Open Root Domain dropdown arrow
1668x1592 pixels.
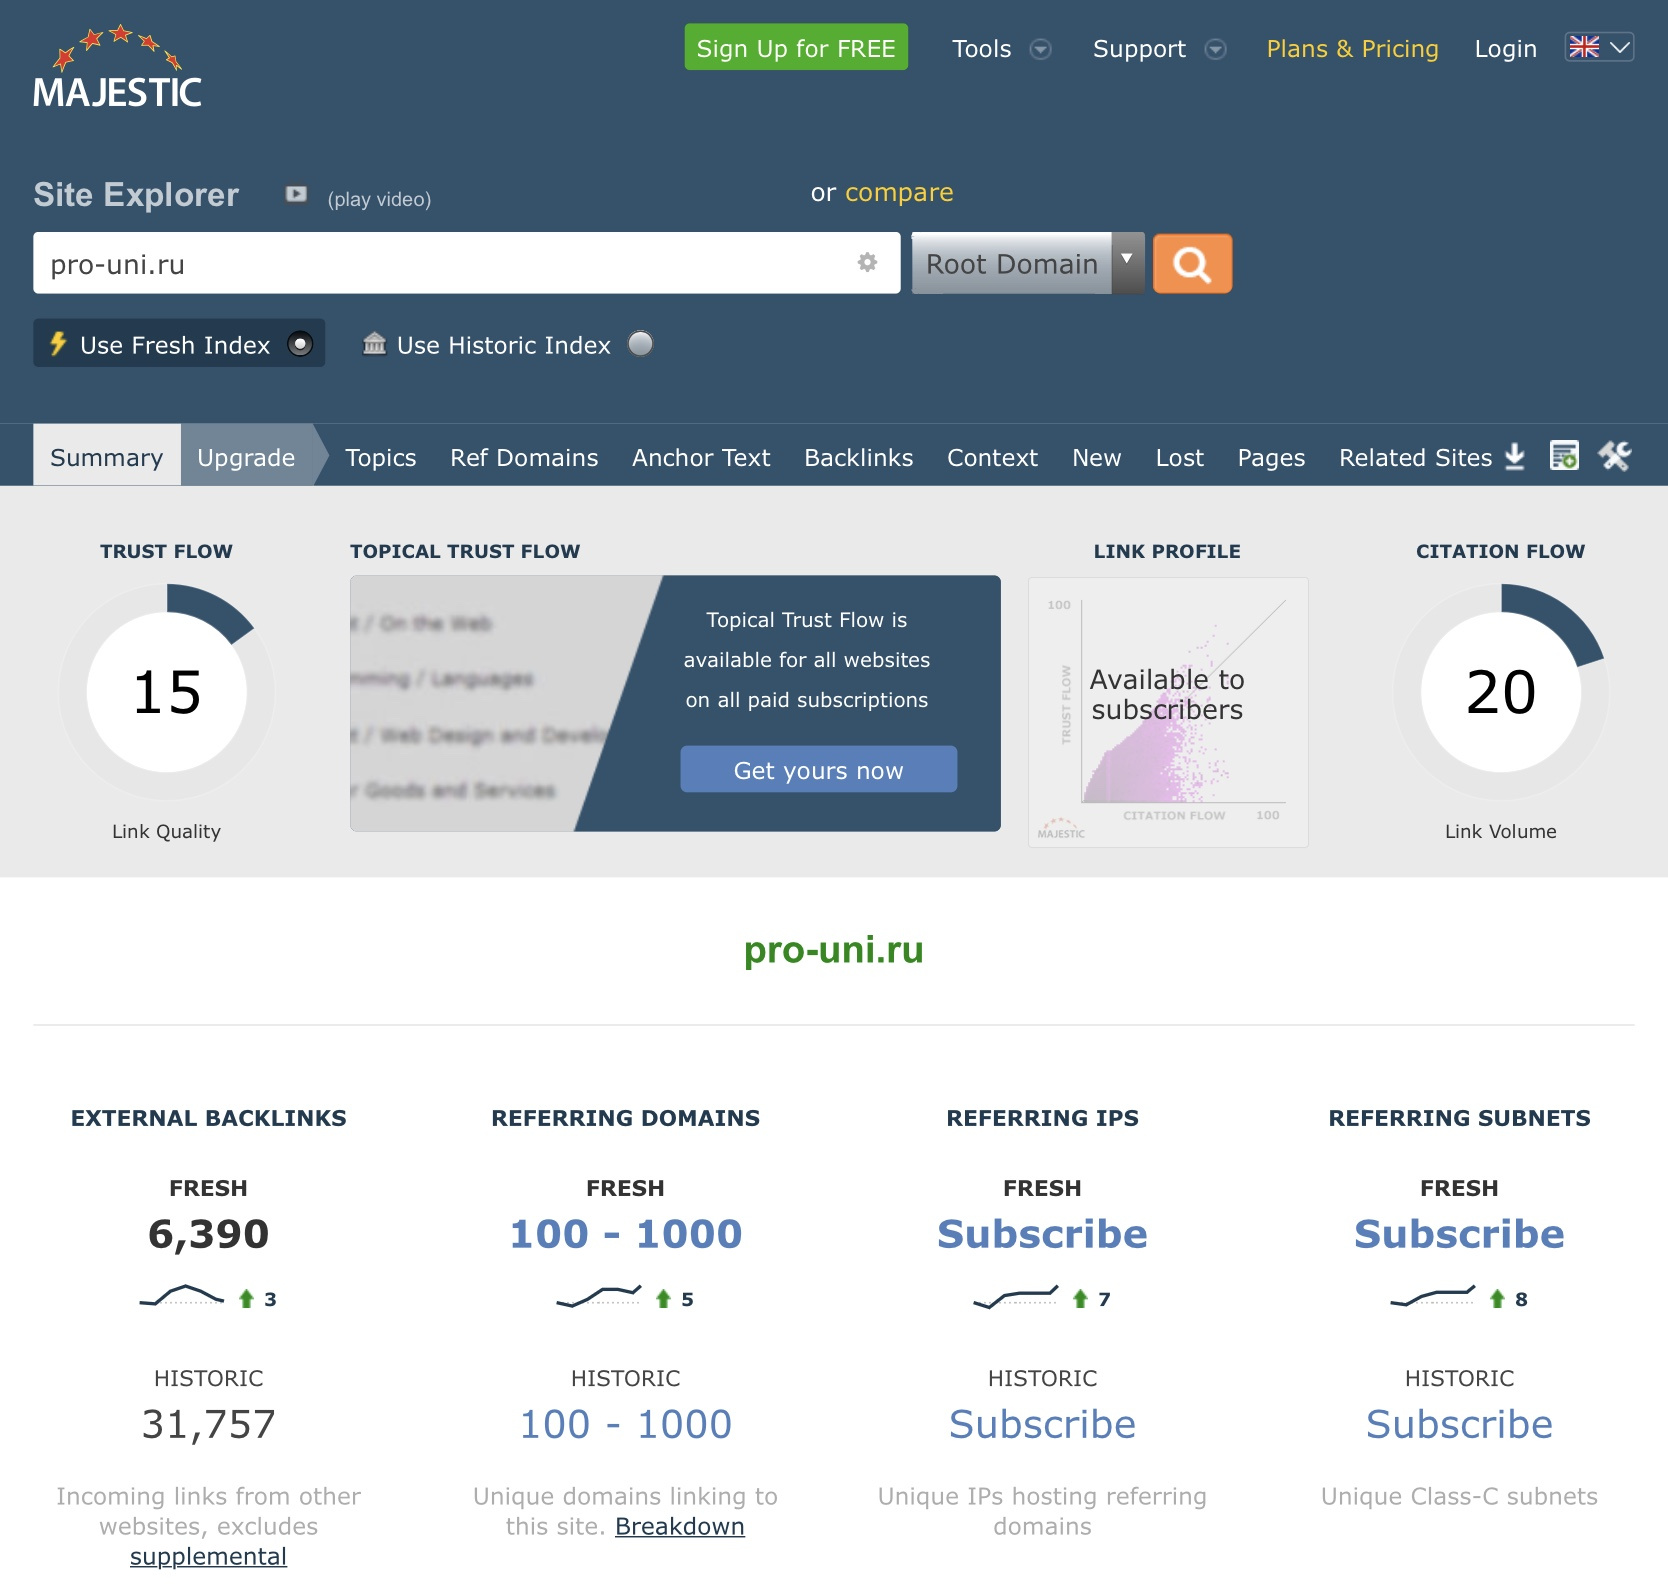(1127, 263)
